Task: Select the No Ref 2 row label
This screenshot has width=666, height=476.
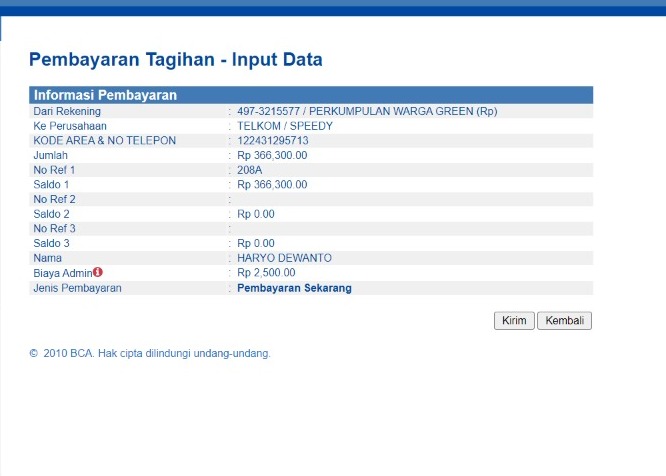Action: click(x=54, y=199)
